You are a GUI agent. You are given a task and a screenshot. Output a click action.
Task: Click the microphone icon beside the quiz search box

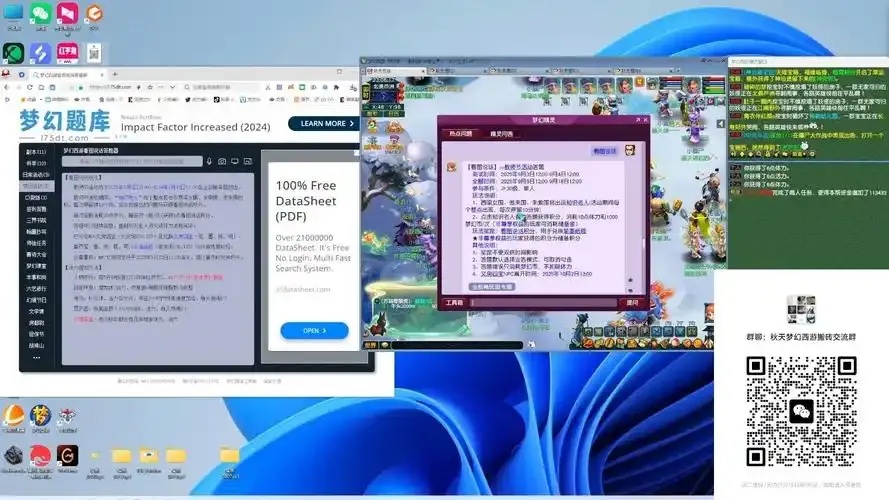pos(209,162)
